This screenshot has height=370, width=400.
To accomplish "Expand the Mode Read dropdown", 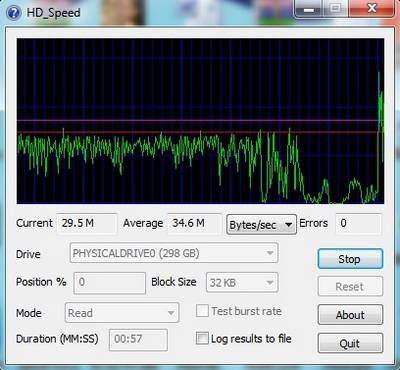I will coord(122,313).
